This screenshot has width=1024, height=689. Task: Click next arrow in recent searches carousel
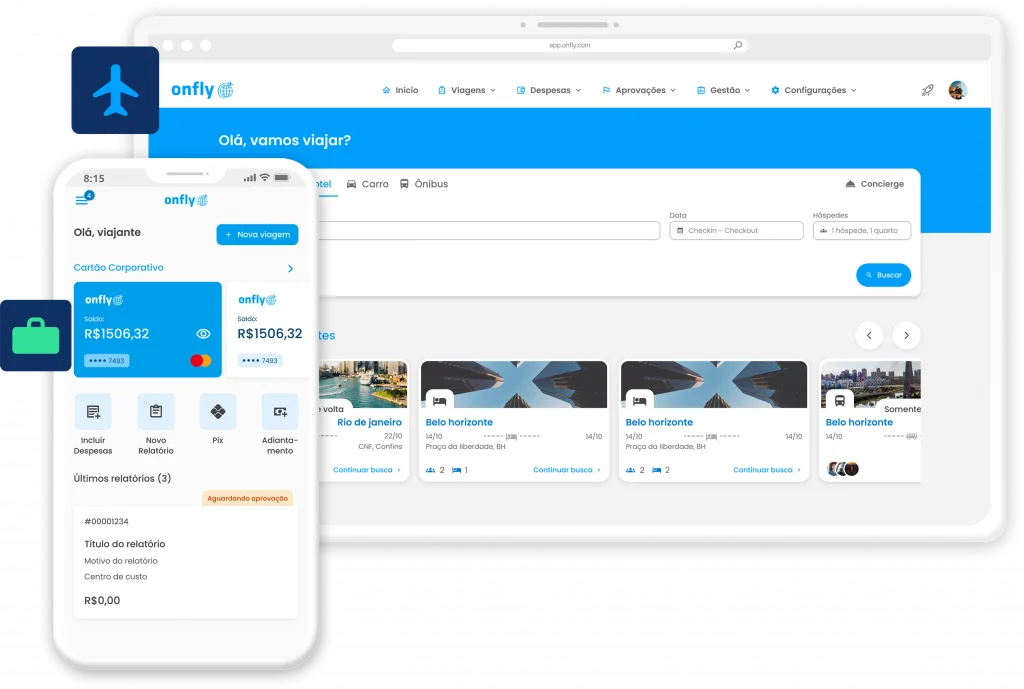[906, 335]
